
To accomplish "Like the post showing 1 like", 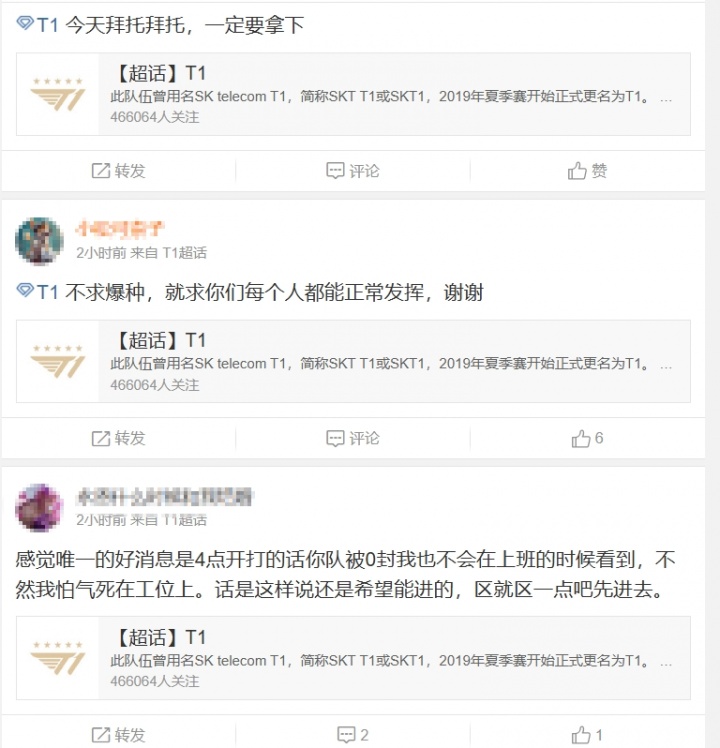I will pyautogui.click(x=587, y=735).
